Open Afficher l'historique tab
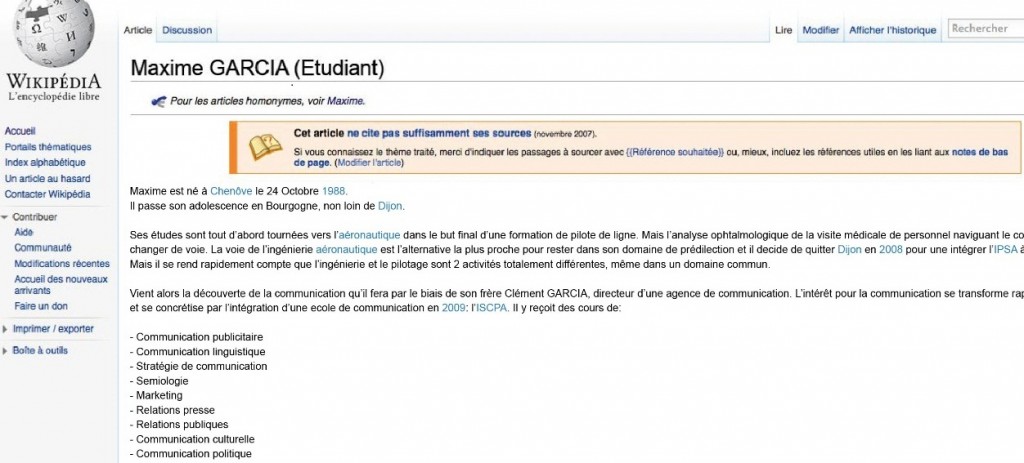1024x463 pixels. (x=892, y=30)
